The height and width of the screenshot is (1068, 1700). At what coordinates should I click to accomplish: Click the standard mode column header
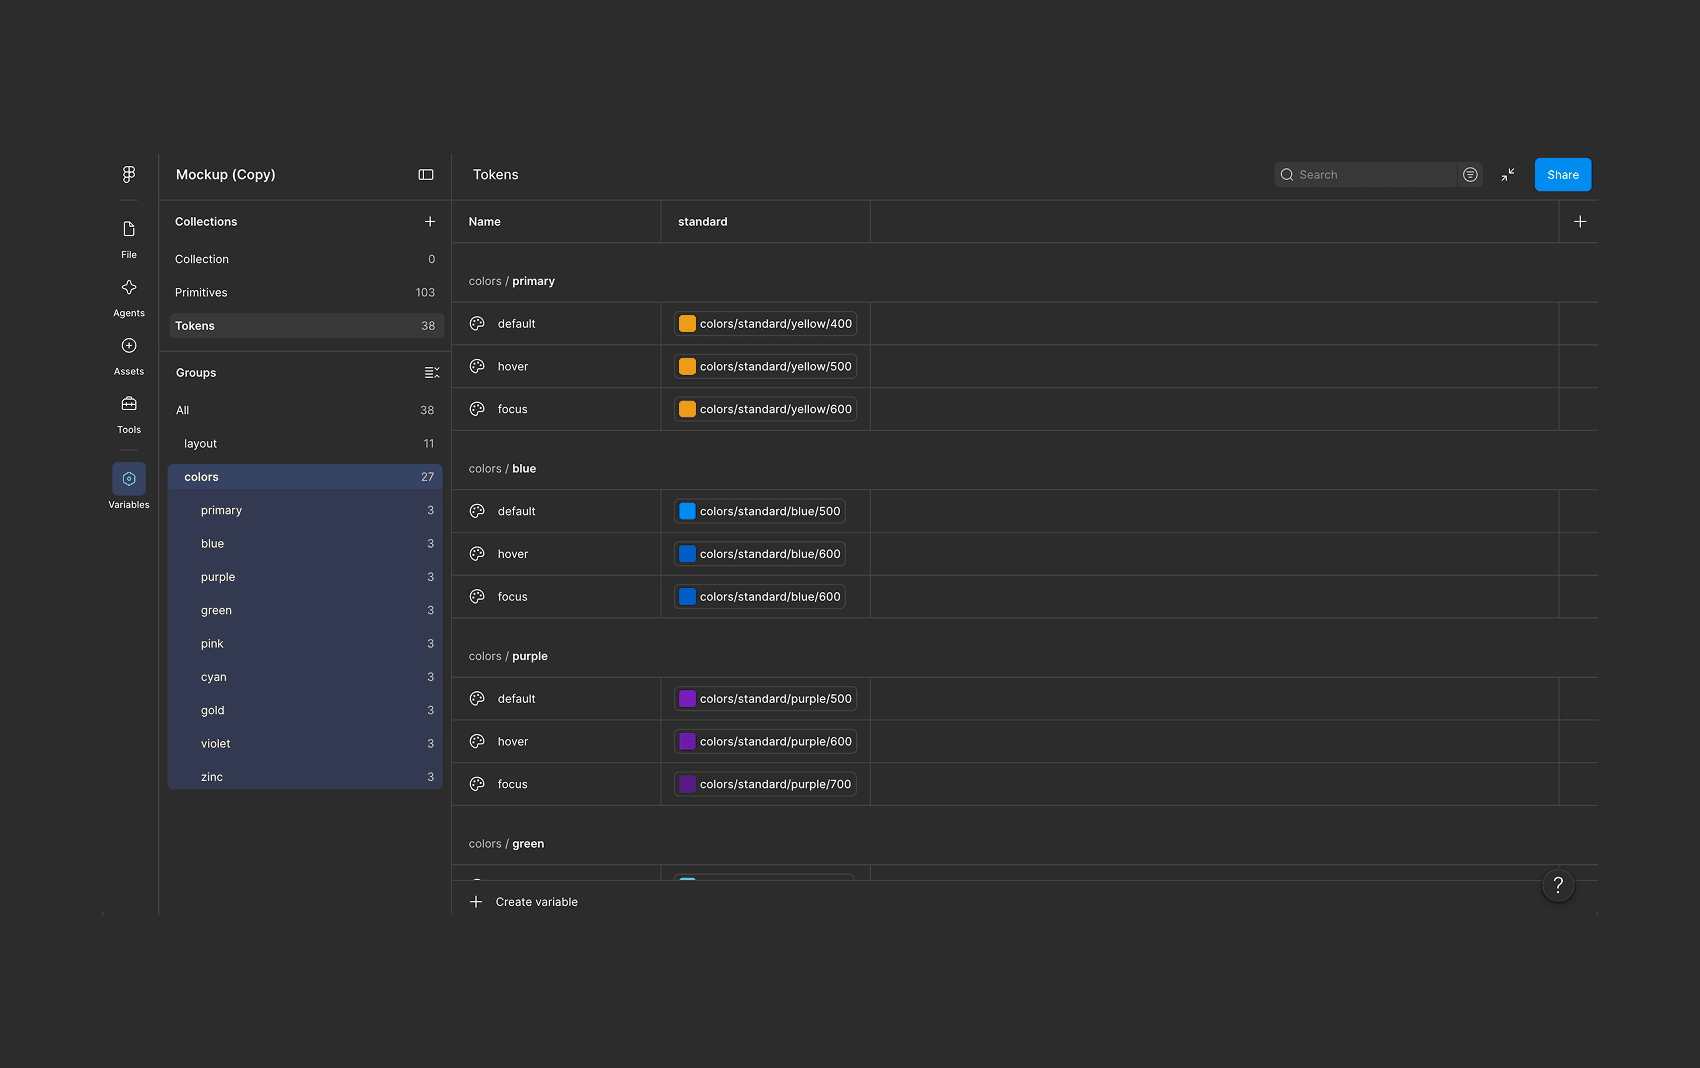pos(765,221)
